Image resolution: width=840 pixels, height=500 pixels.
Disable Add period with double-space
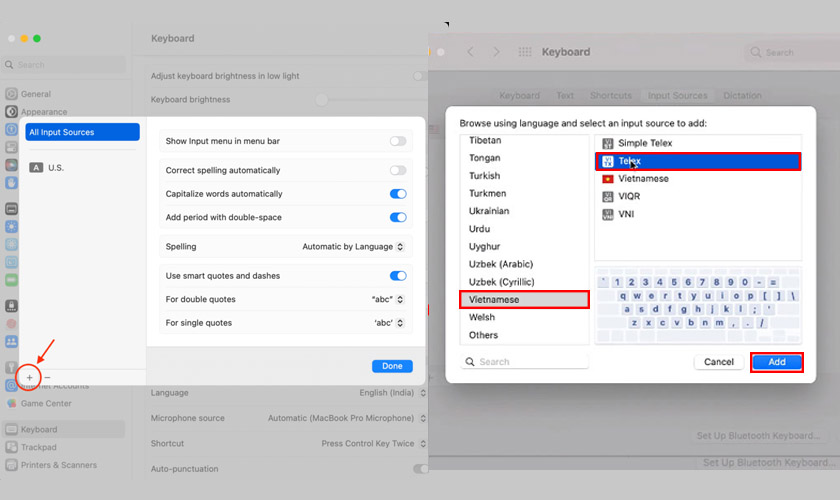coord(398,218)
